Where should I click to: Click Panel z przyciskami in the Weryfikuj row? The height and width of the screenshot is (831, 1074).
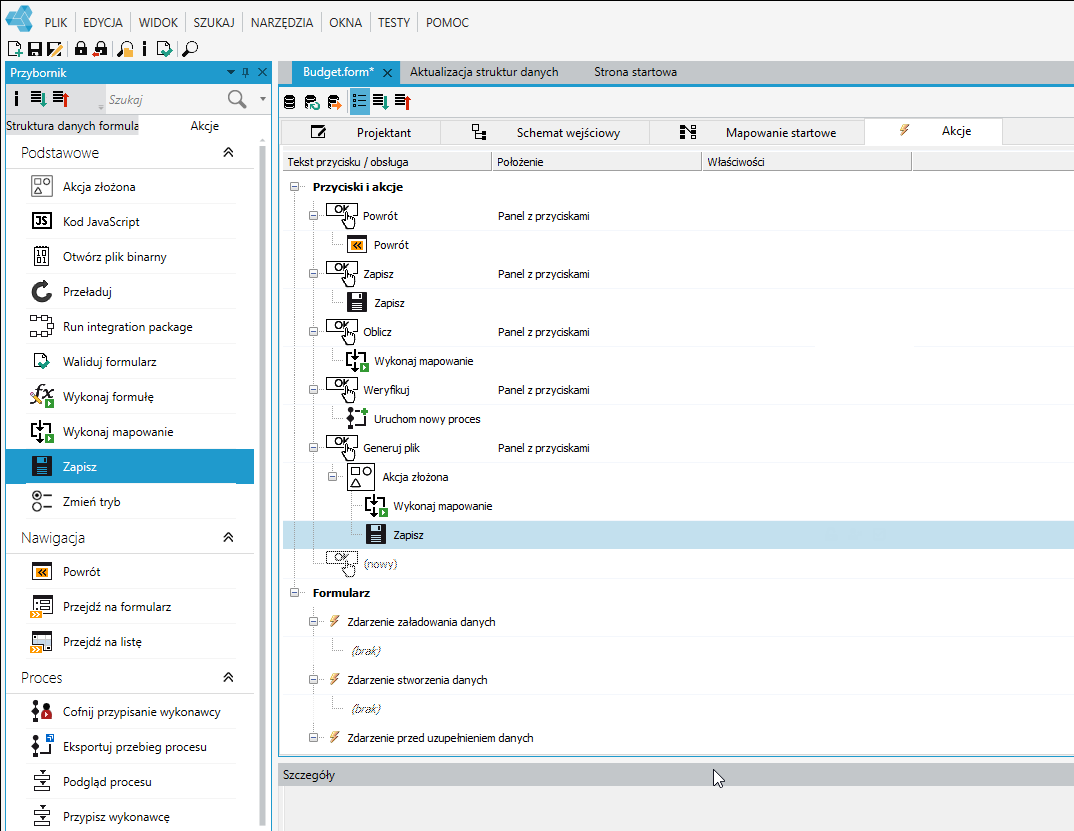tap(543, 390)
